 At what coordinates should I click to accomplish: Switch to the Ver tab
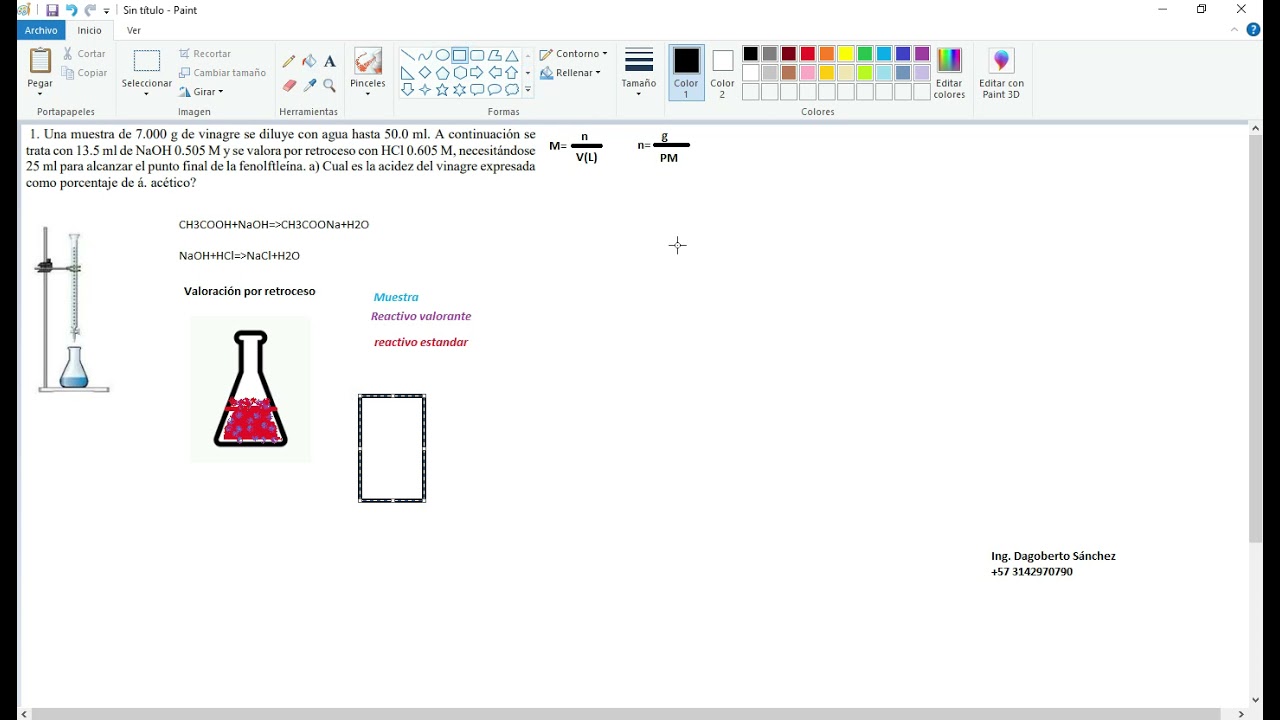tap(134, 30)
